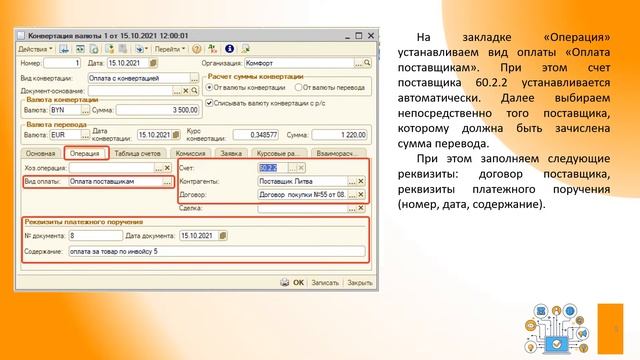Click the printer icon near OK

[284, 282]
